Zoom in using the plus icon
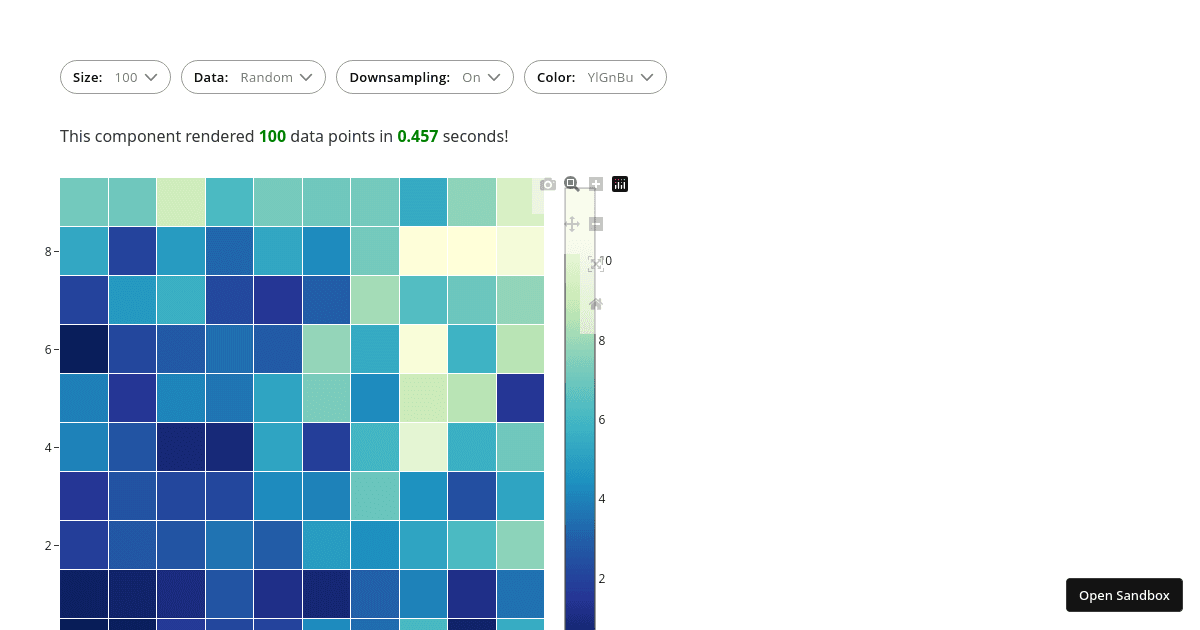This screenshot has height=630, width=1200. click(x=595, y=184)
